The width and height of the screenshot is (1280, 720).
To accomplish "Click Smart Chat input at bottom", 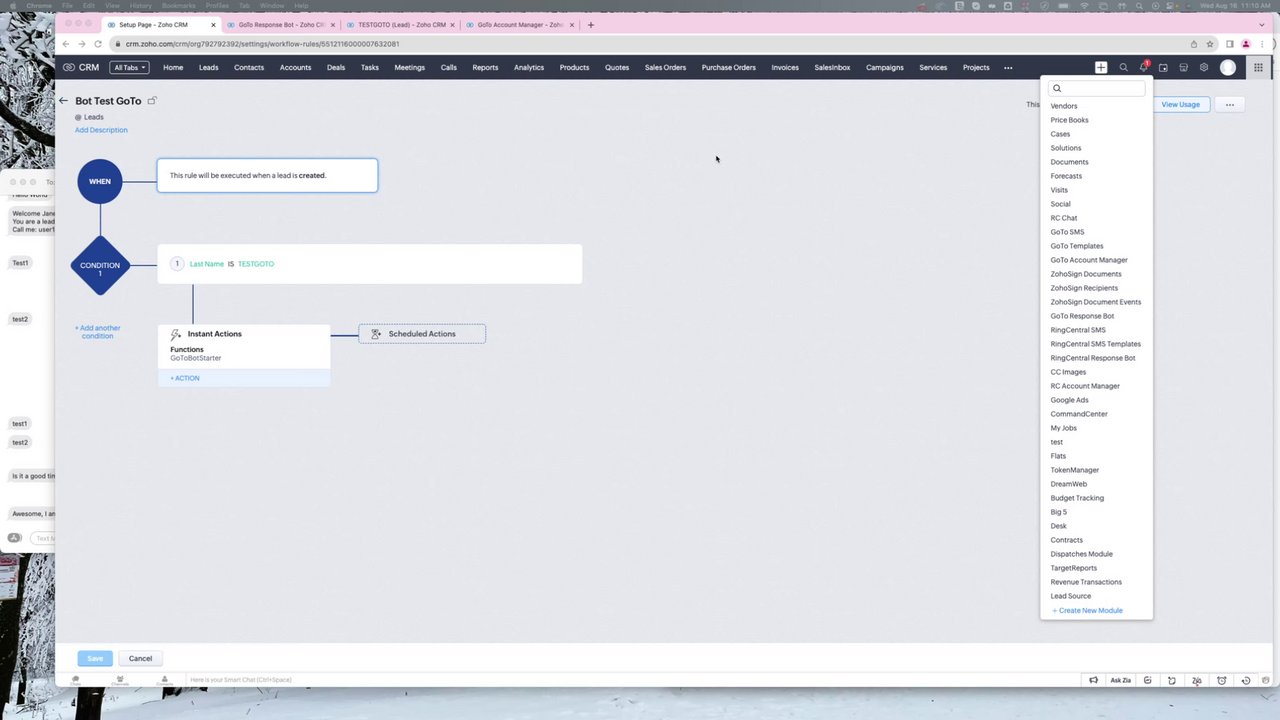I will 240,680.
